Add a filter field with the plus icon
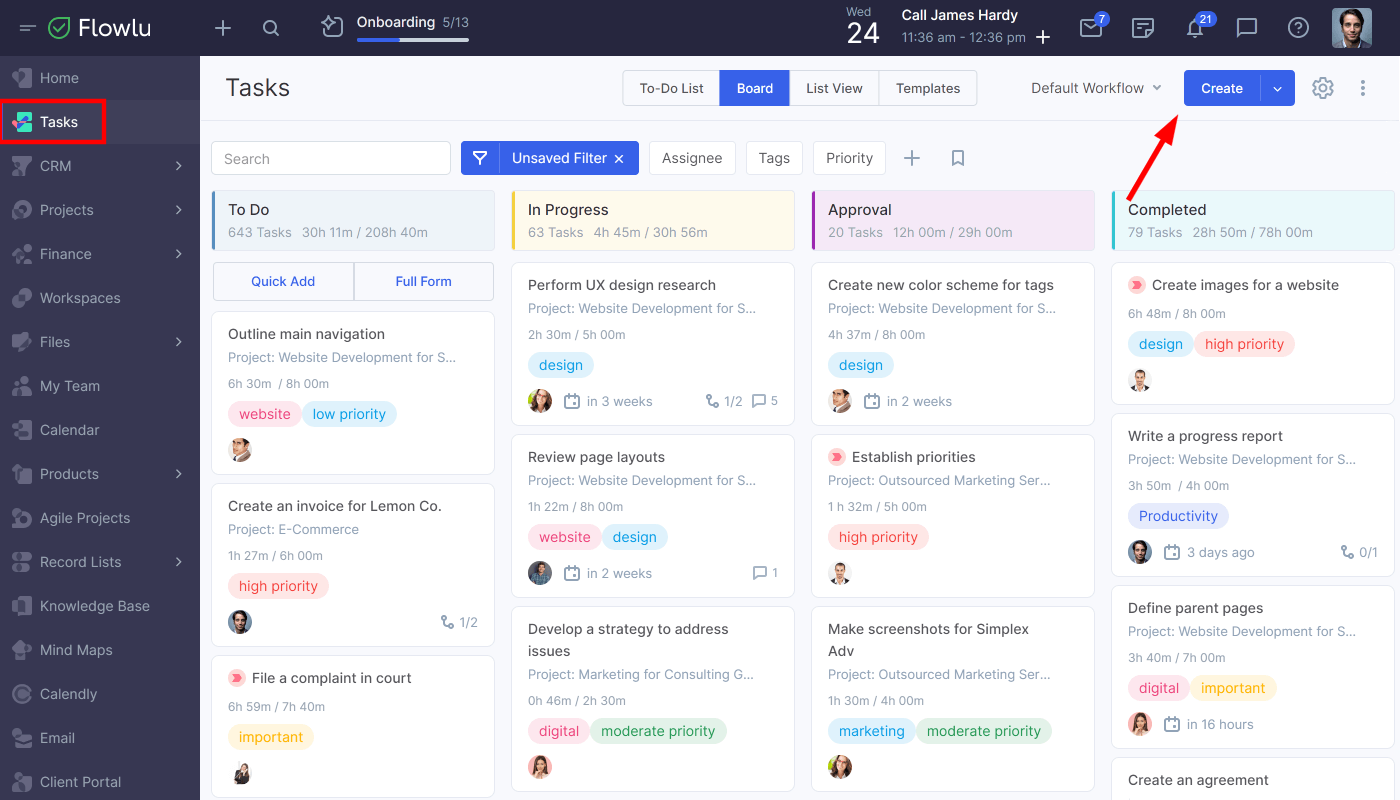Viewport: 1400px width, 800px height. coord(911,158)
